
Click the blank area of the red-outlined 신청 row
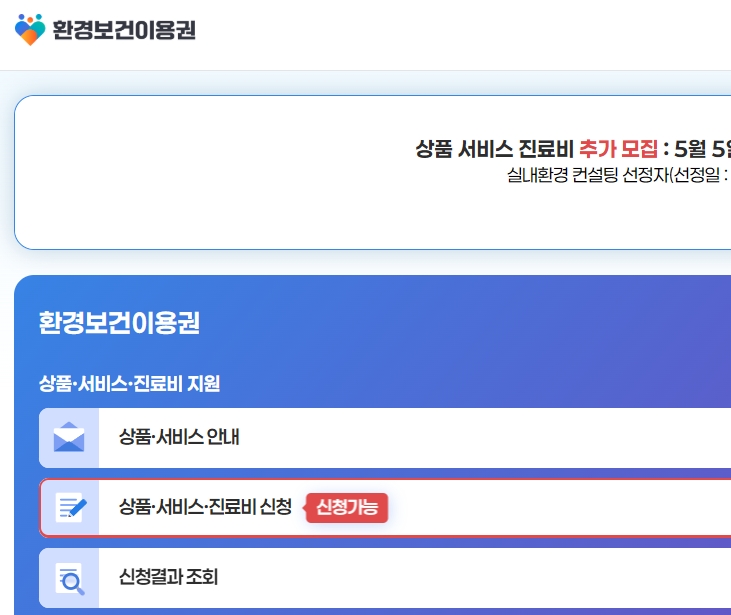(559, 507)
